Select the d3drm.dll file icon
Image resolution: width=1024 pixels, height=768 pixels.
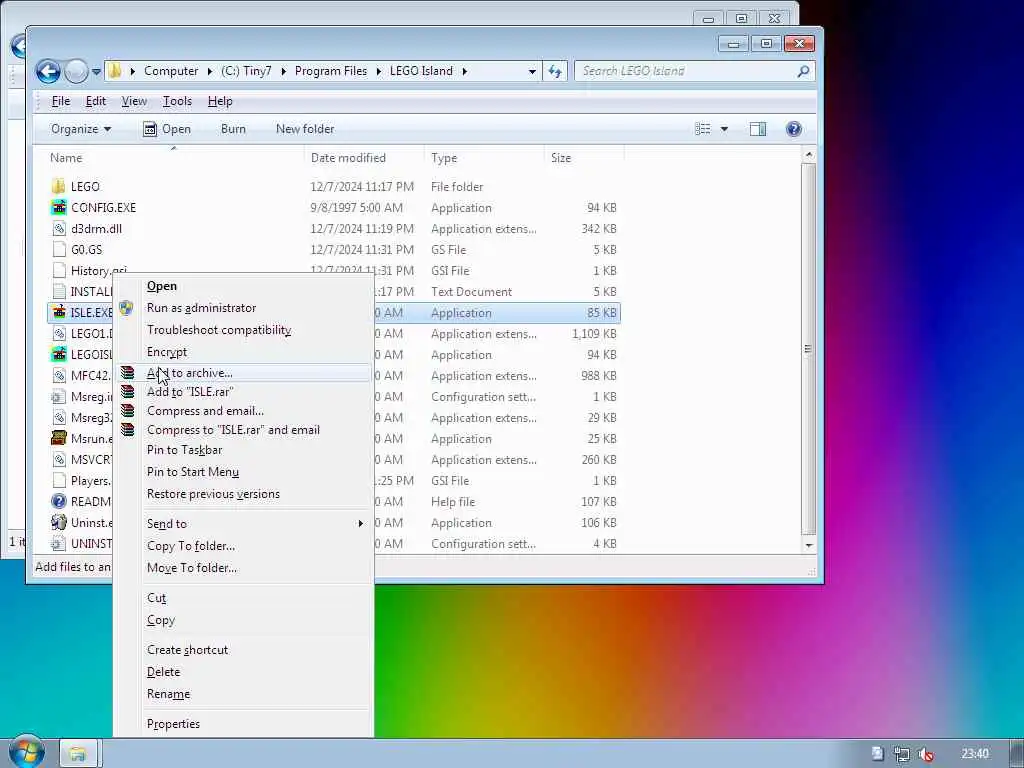(59, 229)
